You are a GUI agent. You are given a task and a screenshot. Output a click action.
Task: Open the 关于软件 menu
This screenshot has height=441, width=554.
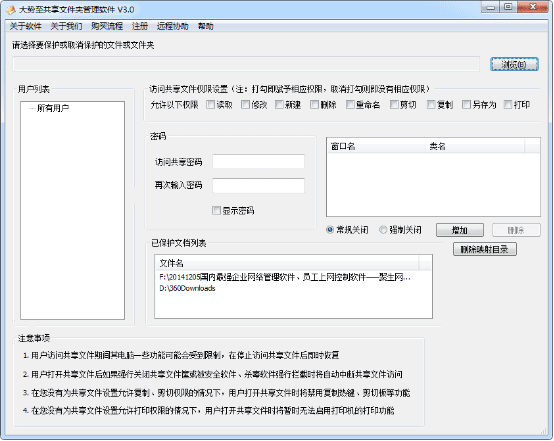25,26
